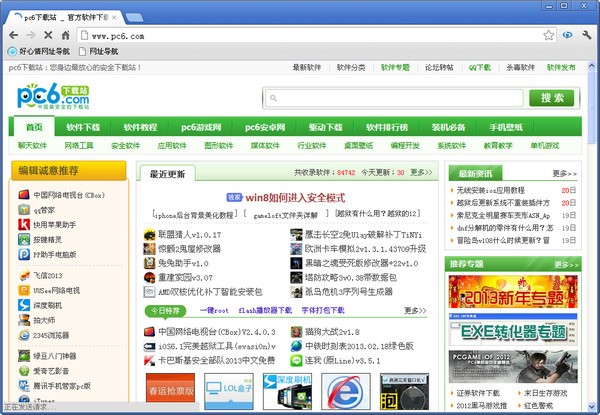Screen dimensions: 600x415
Task: Select the 最近更新 tab
Action: 168,174
